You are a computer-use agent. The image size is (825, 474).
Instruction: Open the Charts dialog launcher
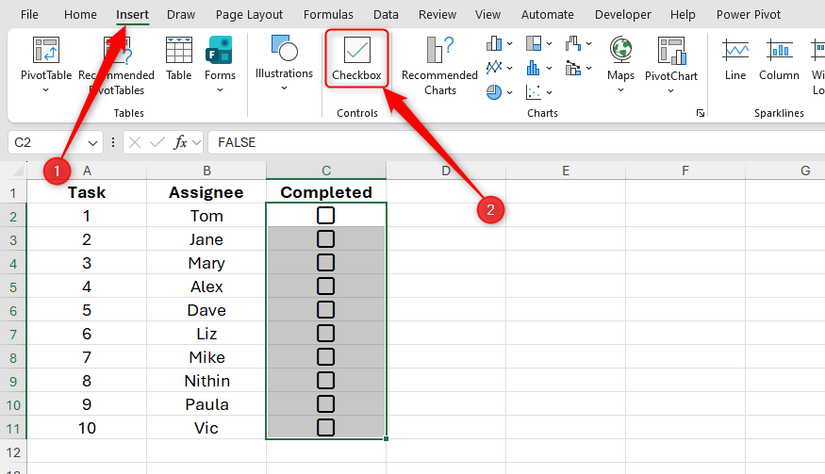[700, 113]
